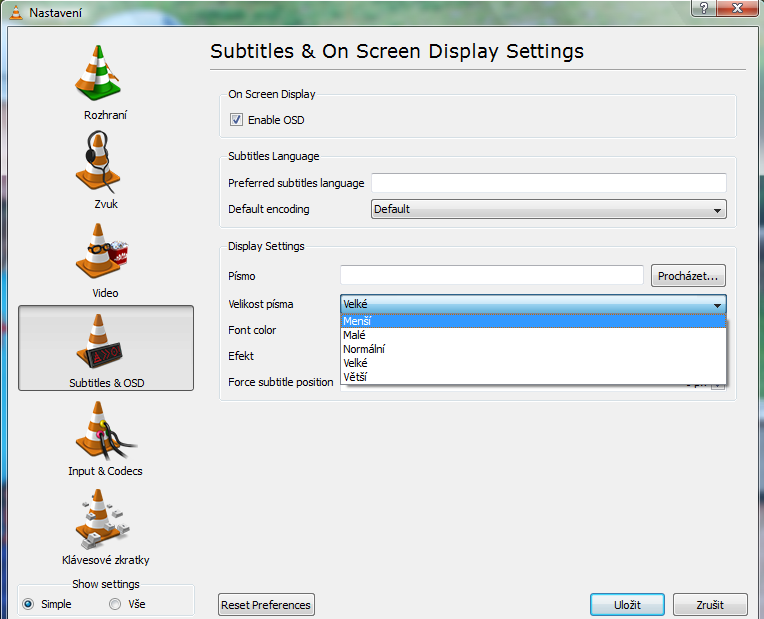Viewport: 764px width, 619px height.
Task: Select the Simple show settings radio button
Action: tap(28, 604)
